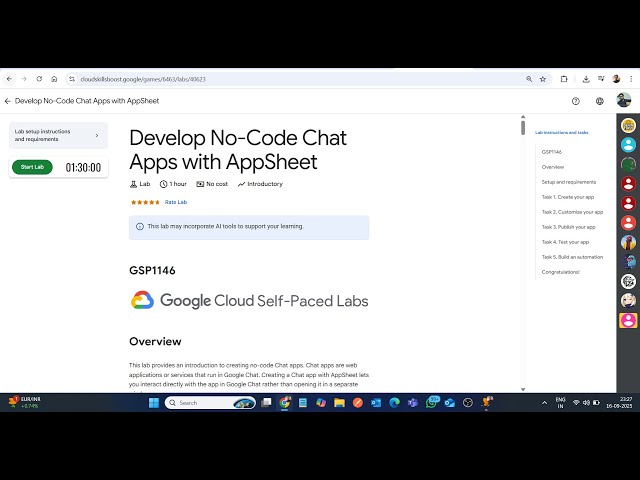Screen dimensions: 640x480
Task: Reload the current page
Action: coord(39,79)
